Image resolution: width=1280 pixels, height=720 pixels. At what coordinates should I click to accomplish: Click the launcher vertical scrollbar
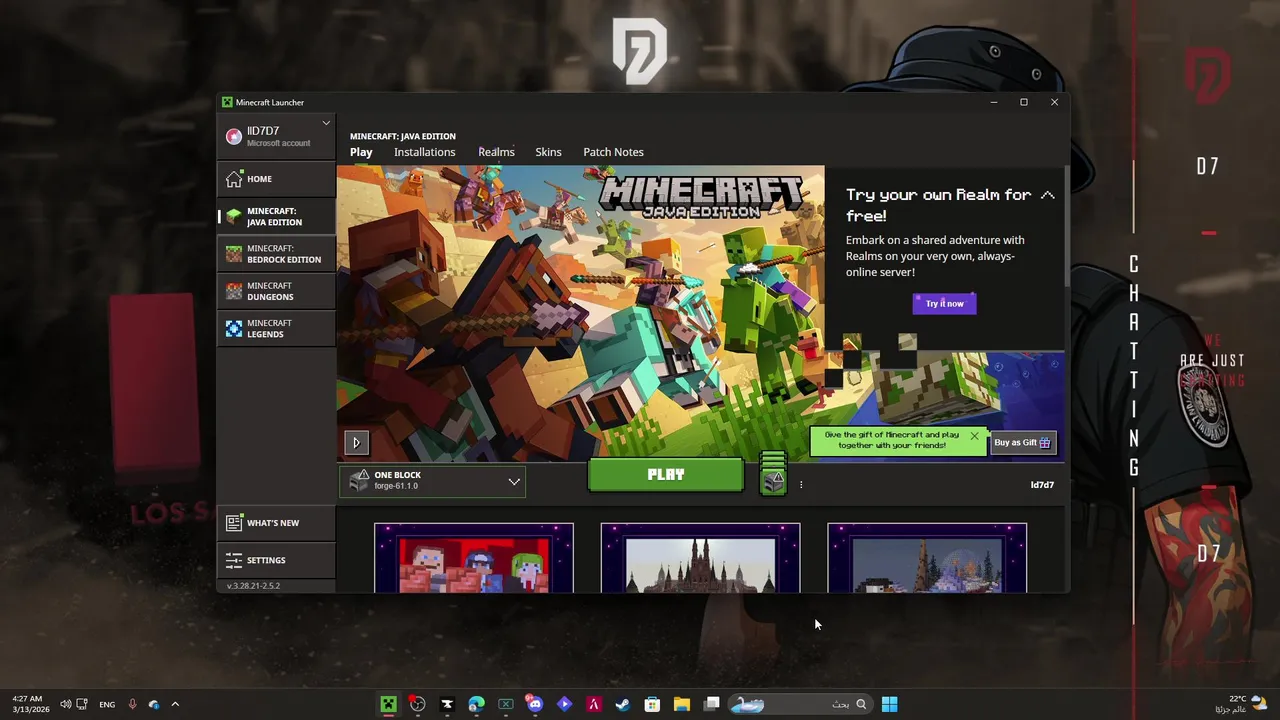[1066, 228]
